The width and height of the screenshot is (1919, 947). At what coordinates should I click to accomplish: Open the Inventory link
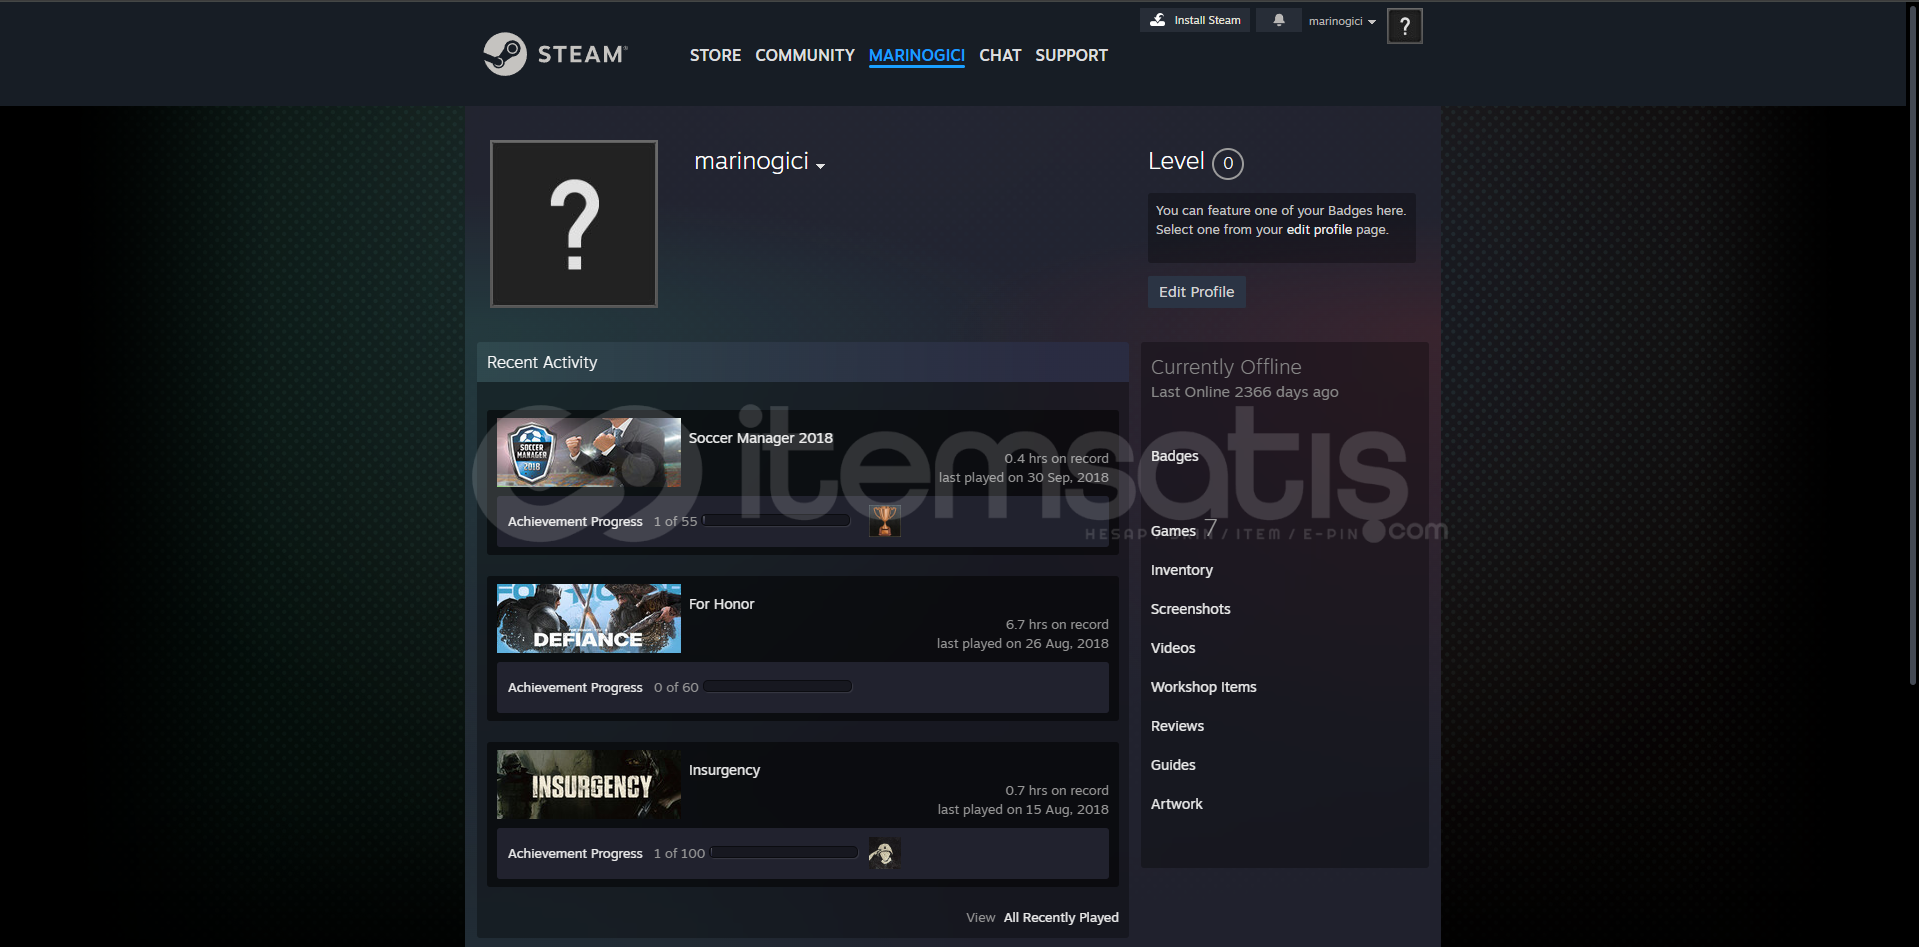pyautogui.click(x=1182, y=570)
